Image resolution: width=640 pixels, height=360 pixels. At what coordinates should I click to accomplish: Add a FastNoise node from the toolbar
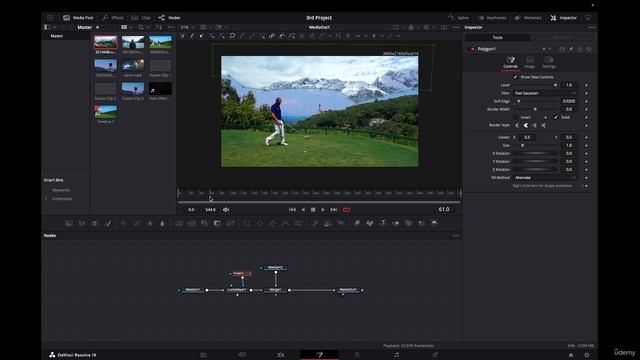pyautogui.click(x=82, y=223)
